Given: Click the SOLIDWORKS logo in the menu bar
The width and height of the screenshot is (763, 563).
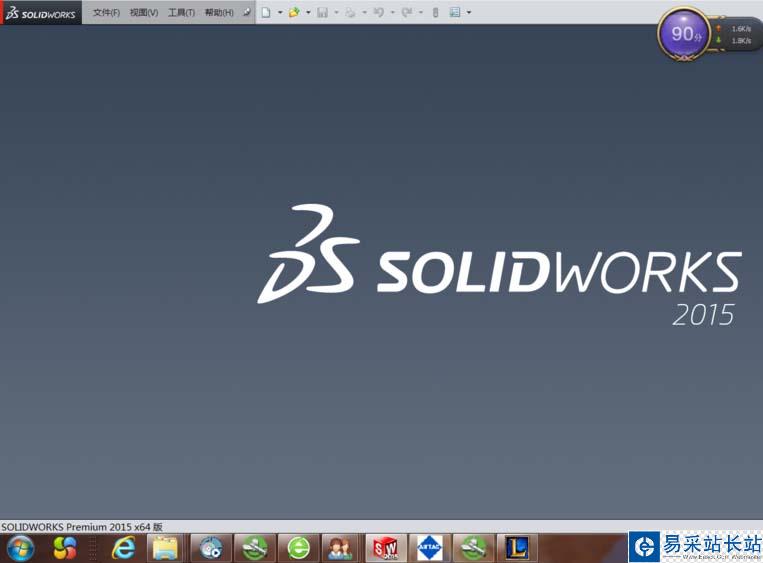Looking at the screenshot, I should point(41,13).
